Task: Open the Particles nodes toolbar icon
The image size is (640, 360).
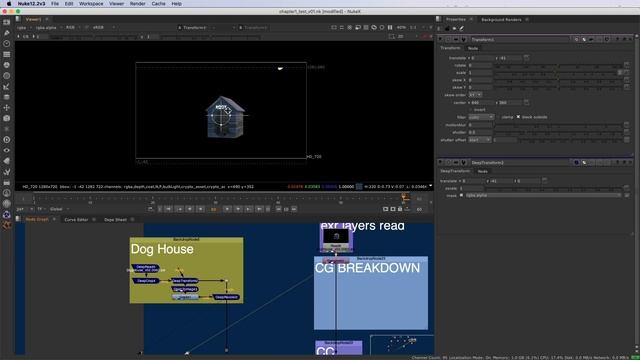Action: click(7, 129)
